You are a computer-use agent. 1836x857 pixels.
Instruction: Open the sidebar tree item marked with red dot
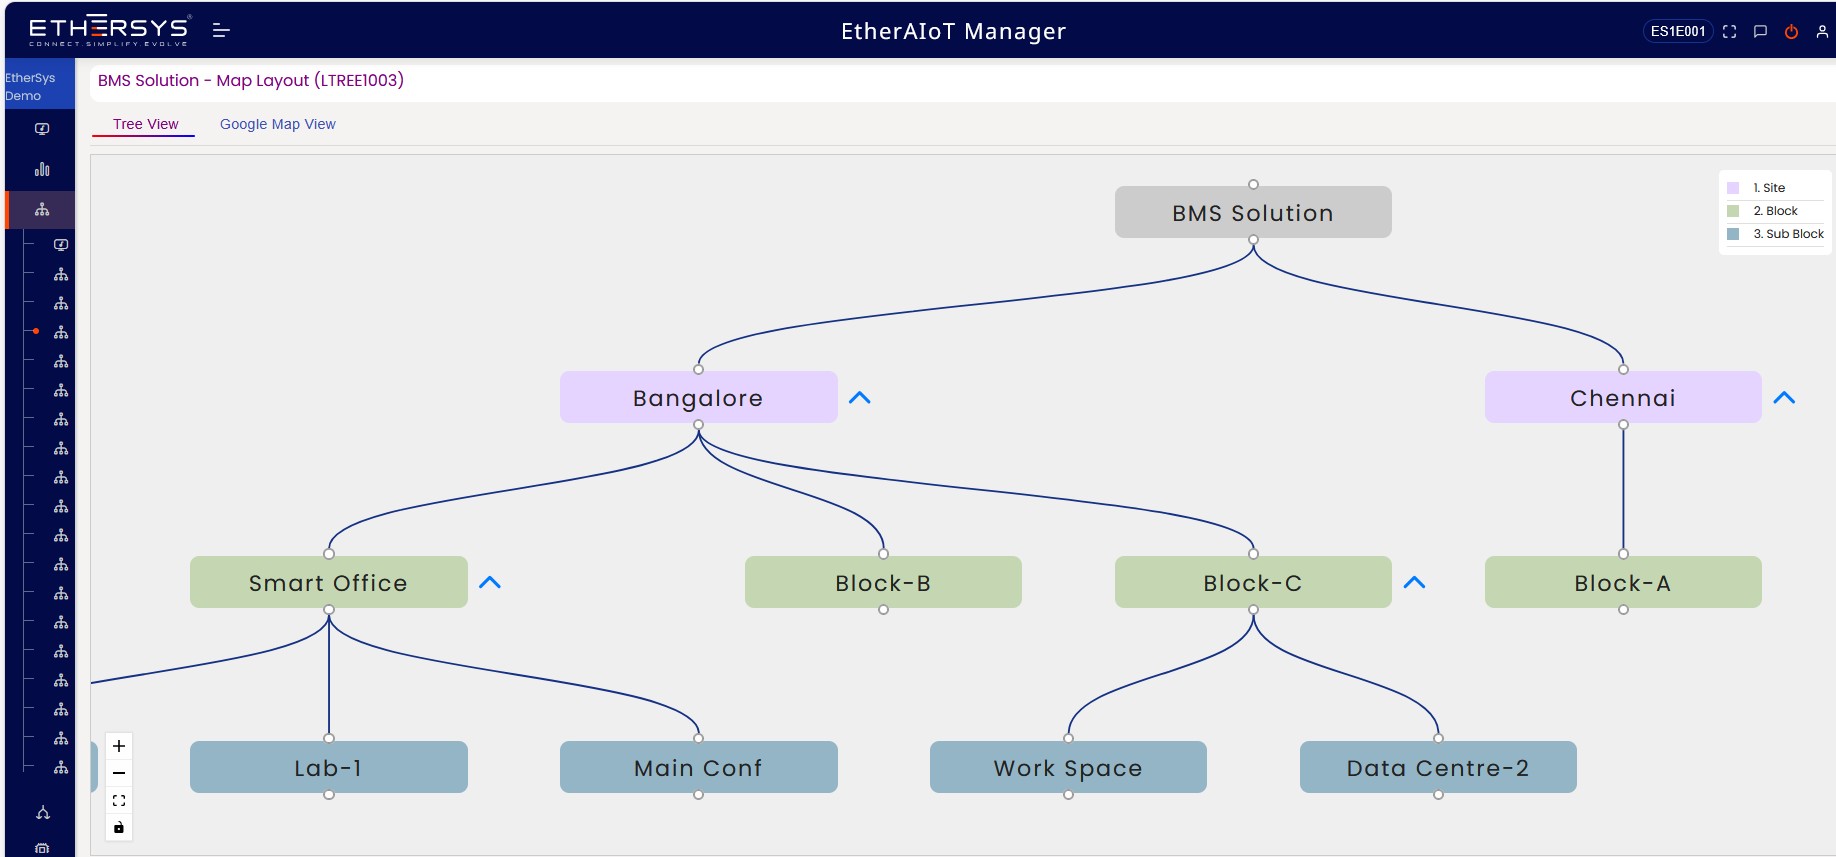(61, 332)
